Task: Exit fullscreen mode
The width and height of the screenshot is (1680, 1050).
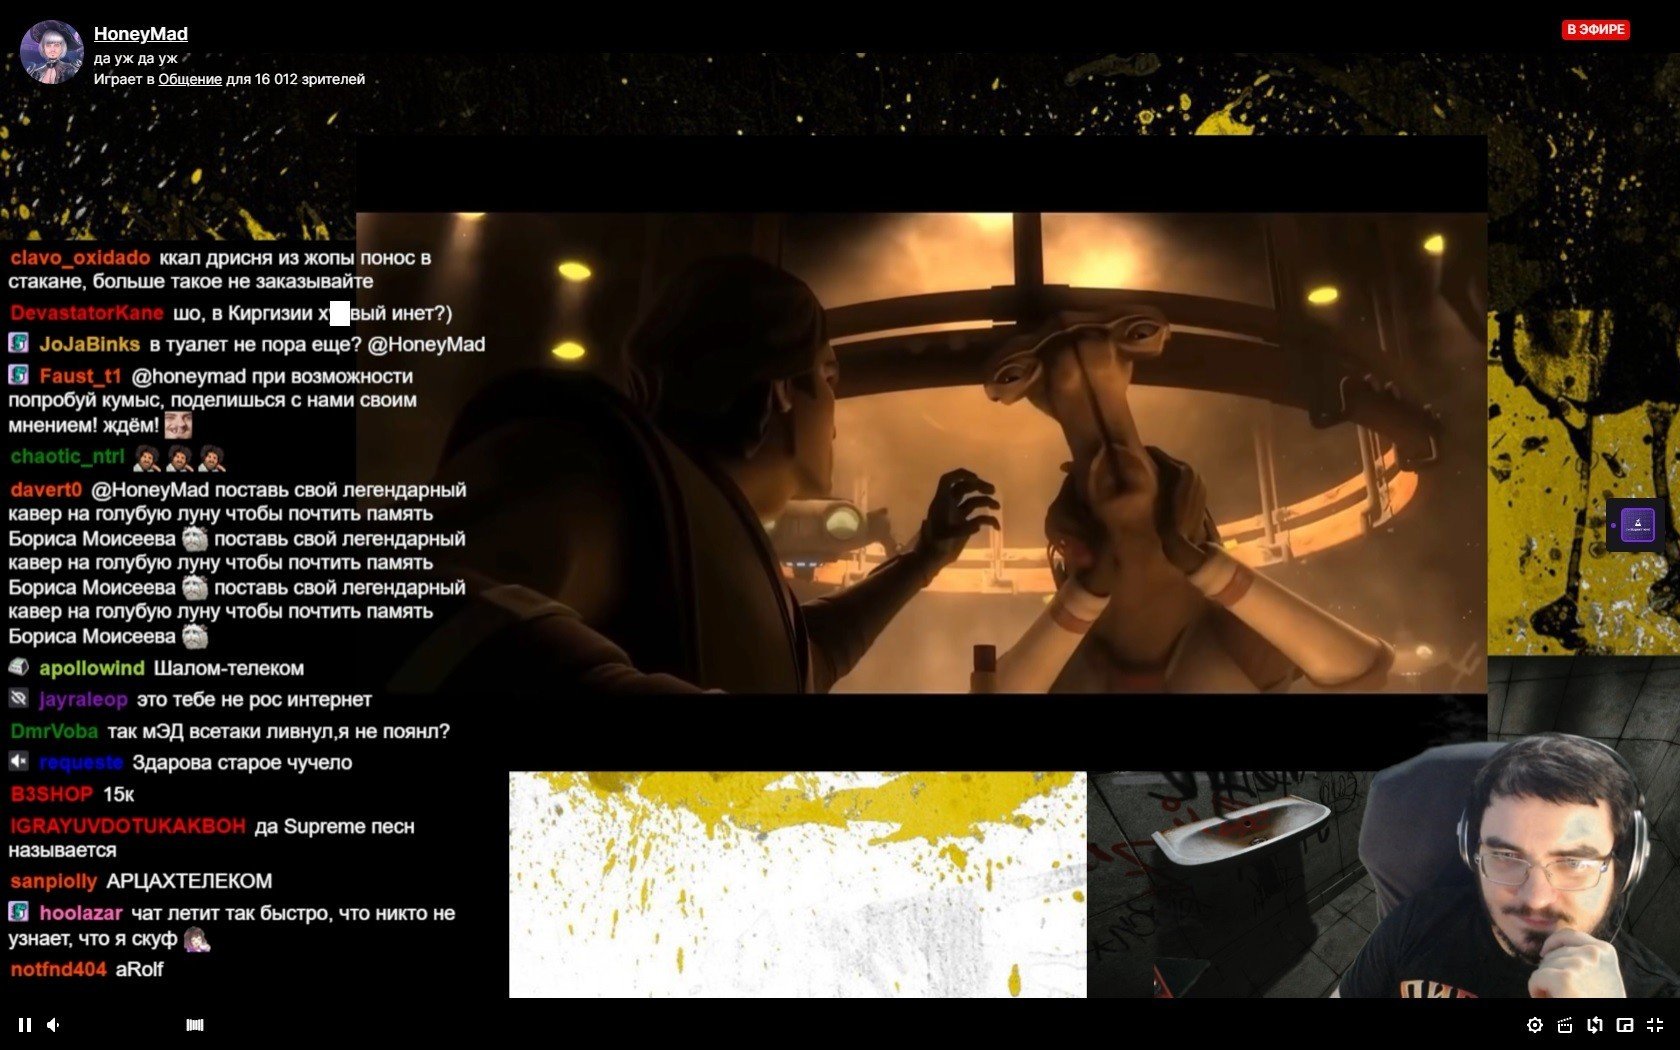Action: click(x=1655, y=1024)
